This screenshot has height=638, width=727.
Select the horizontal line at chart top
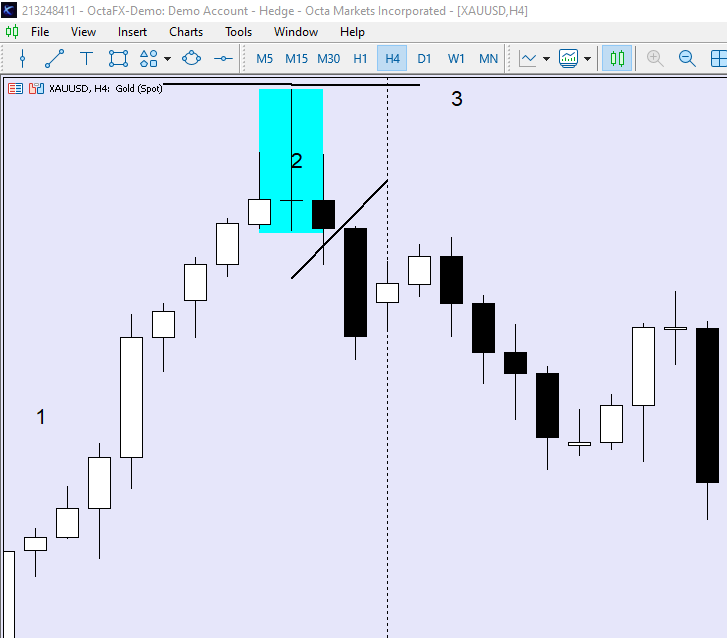(291, 85)
